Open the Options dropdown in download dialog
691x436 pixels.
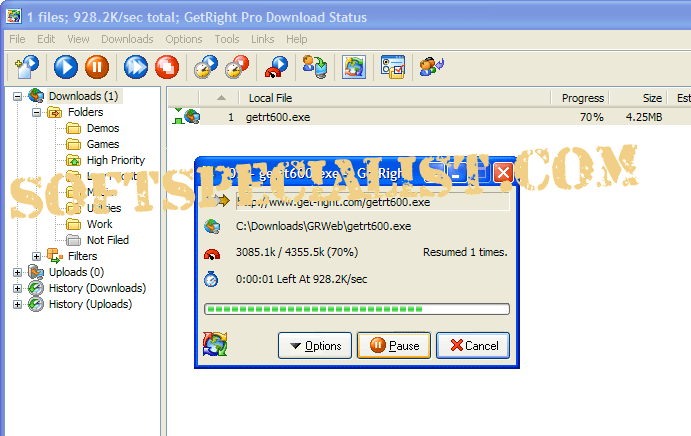pos(314,346)
